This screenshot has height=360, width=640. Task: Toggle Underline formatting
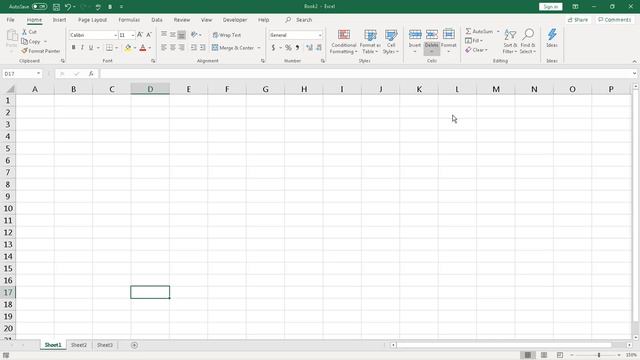[x=91, y=48]
